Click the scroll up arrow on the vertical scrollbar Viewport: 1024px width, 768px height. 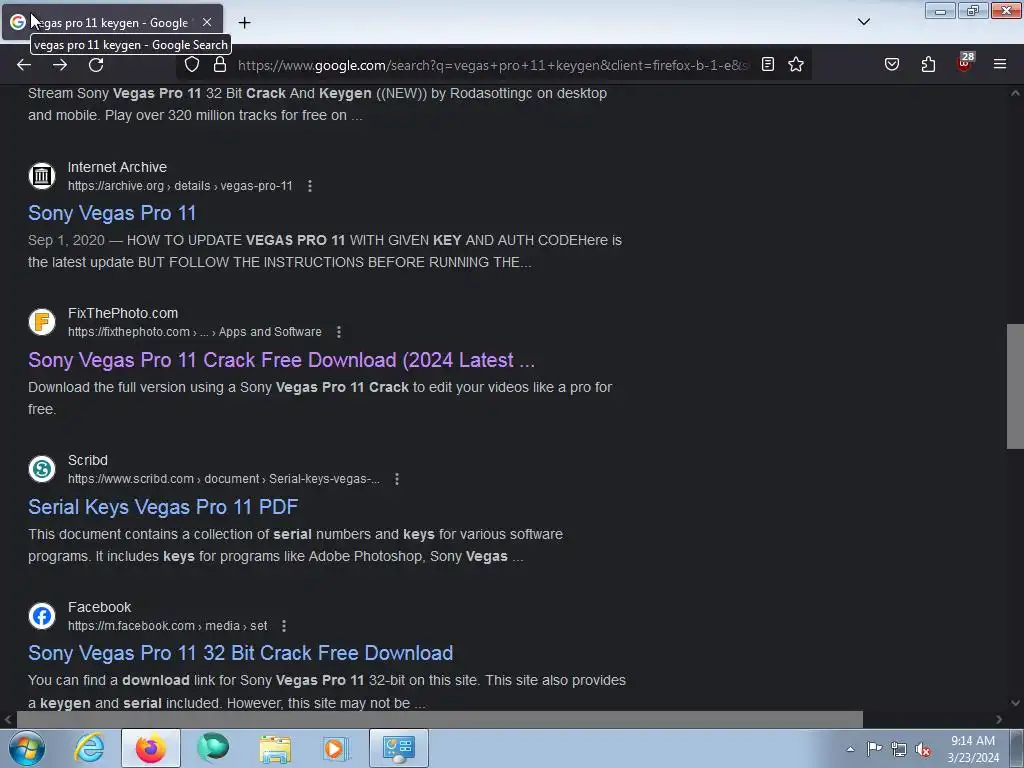pyautogui.click(x=1015, y=93)
